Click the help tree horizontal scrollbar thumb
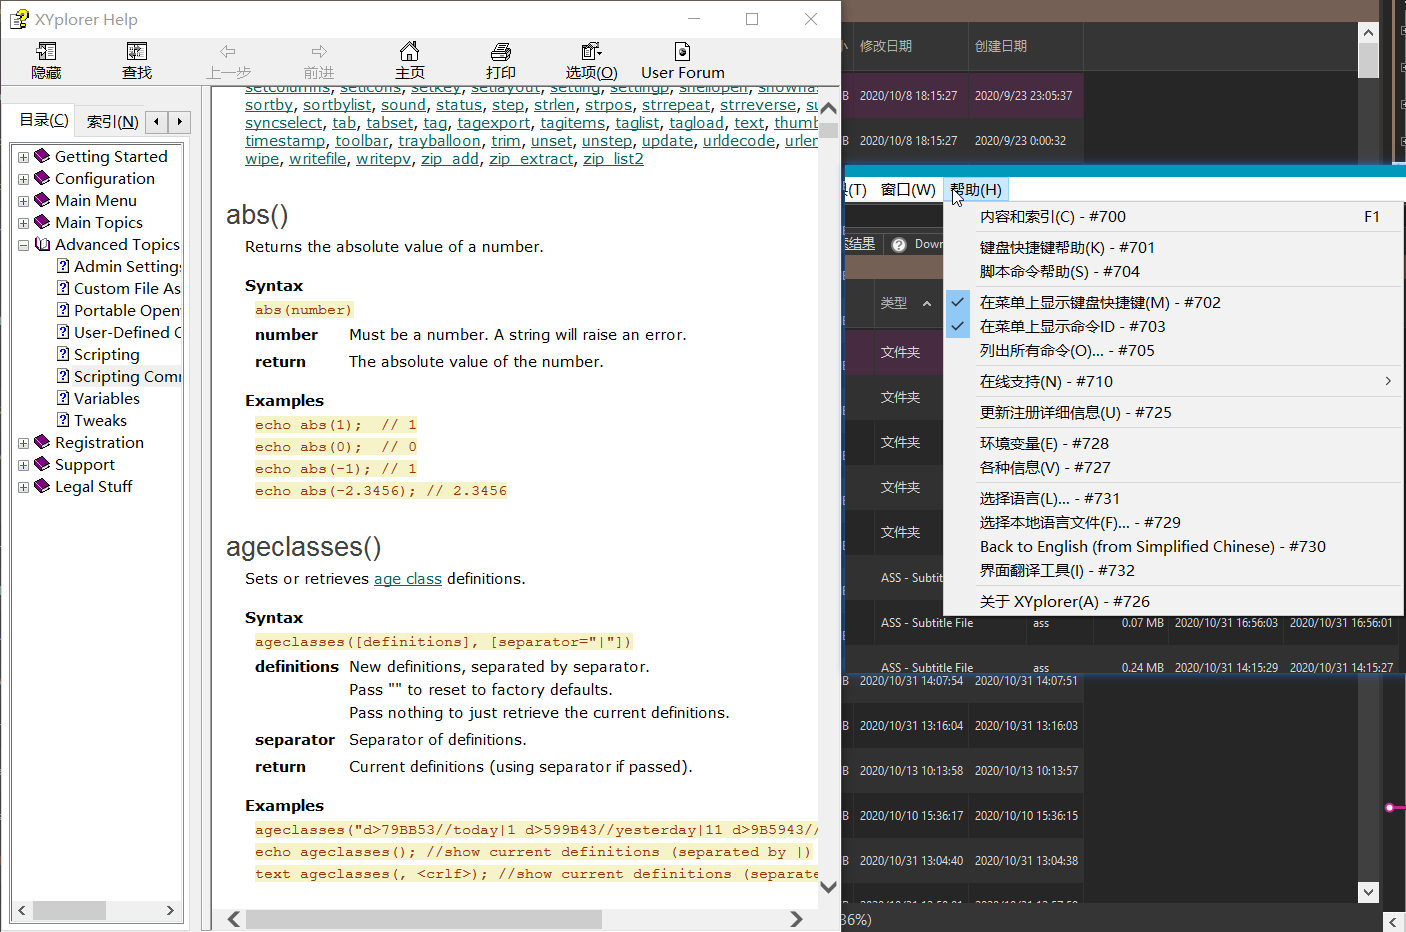1406x932 pixels. [68, 911]
